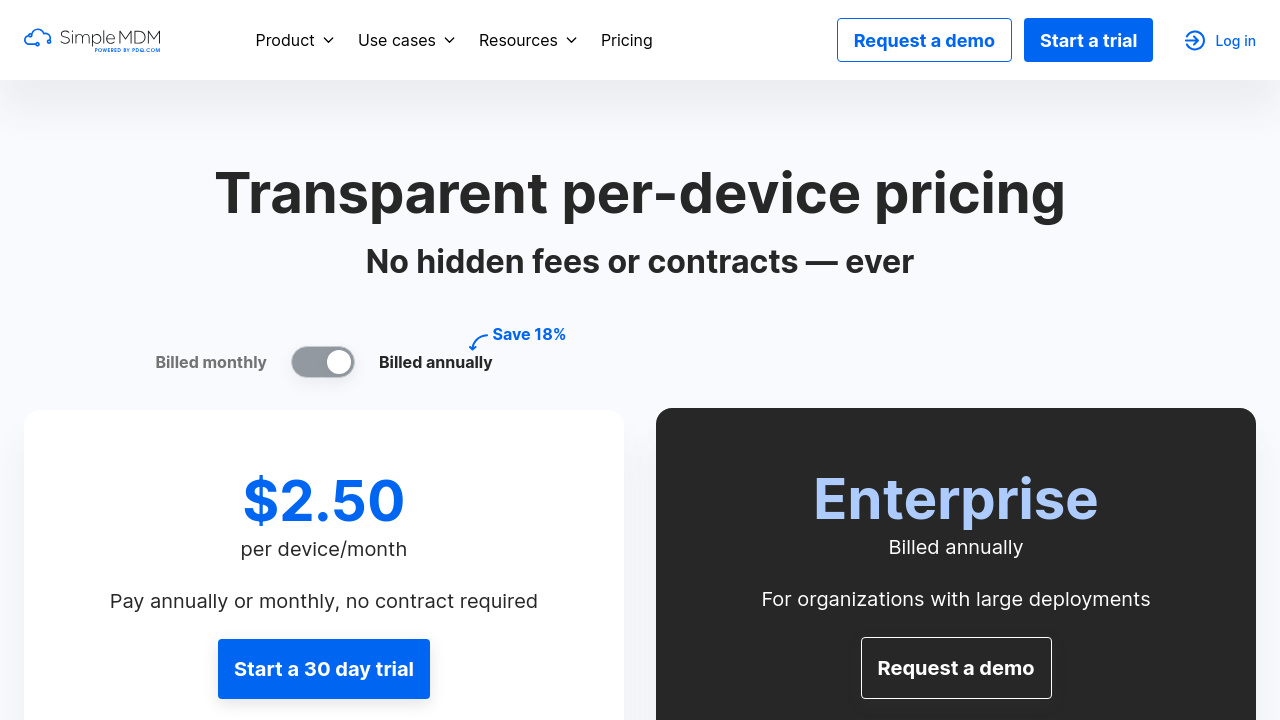The image size is (1280, 720).
Task: Toggle the billing period switch
Action: (x=323, y=362)
